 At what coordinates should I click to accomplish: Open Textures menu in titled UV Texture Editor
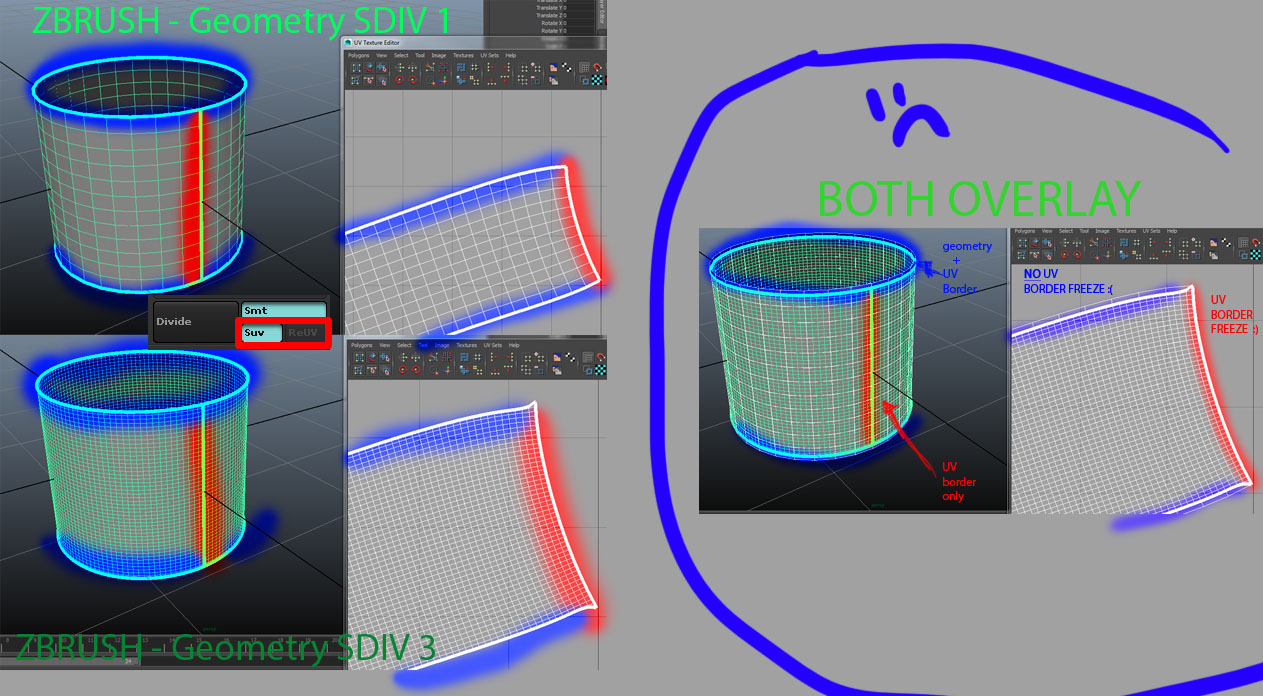coord(463,55)
